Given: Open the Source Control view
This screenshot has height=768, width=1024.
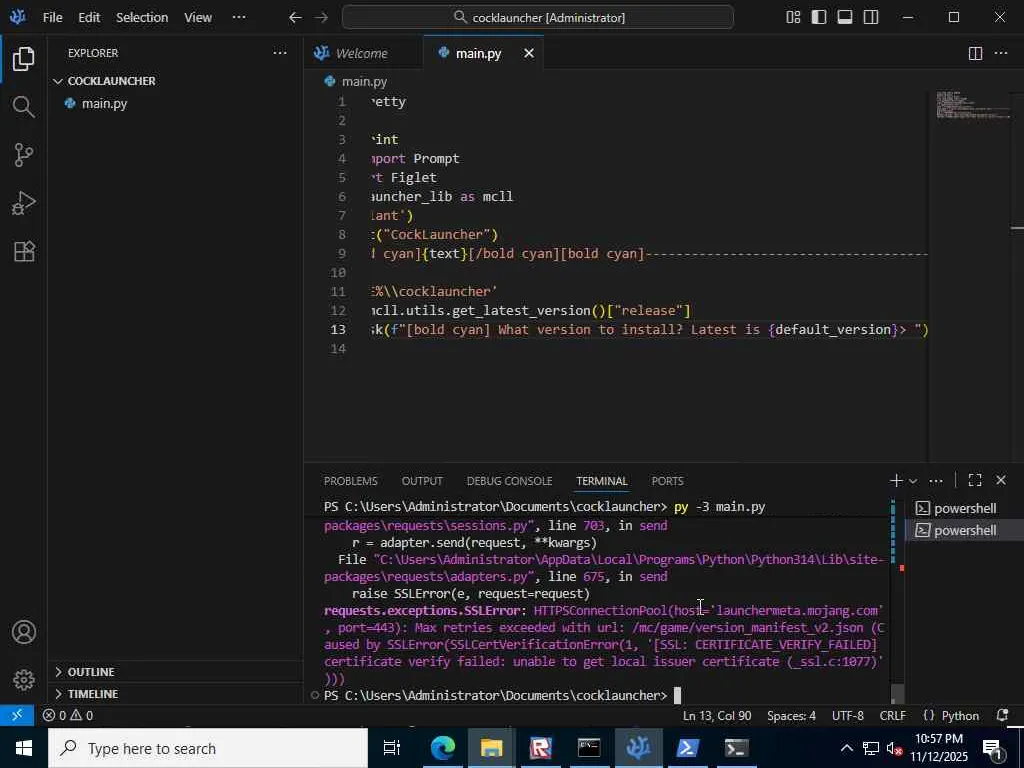Looking at the screenshot, I should [24, 155].
